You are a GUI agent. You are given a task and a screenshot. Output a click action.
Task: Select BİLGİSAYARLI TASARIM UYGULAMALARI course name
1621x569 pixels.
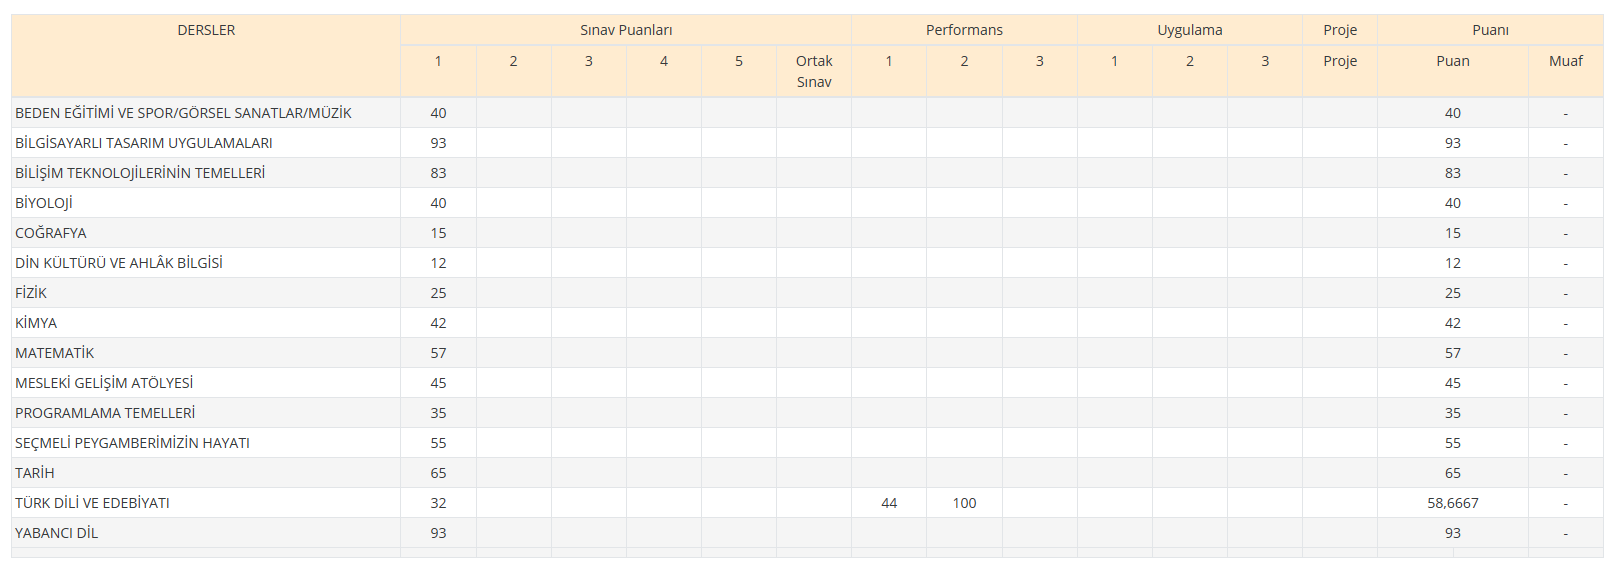coord(144,143)
